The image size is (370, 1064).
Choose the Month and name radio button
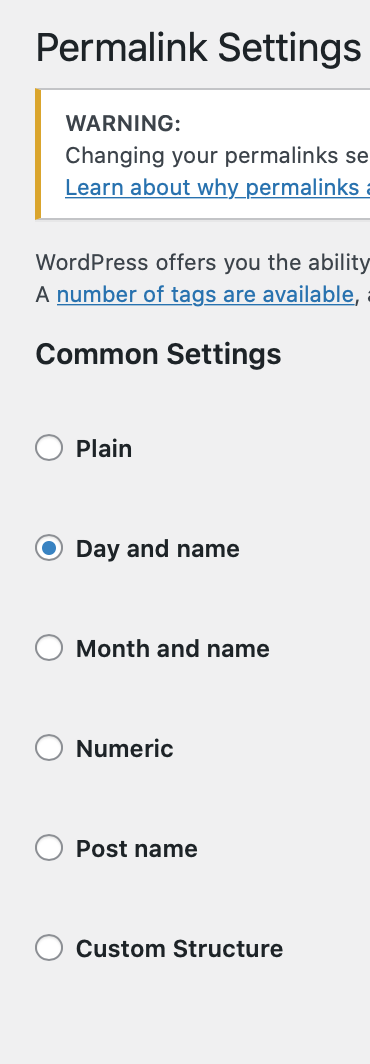[x=49, y=648]
